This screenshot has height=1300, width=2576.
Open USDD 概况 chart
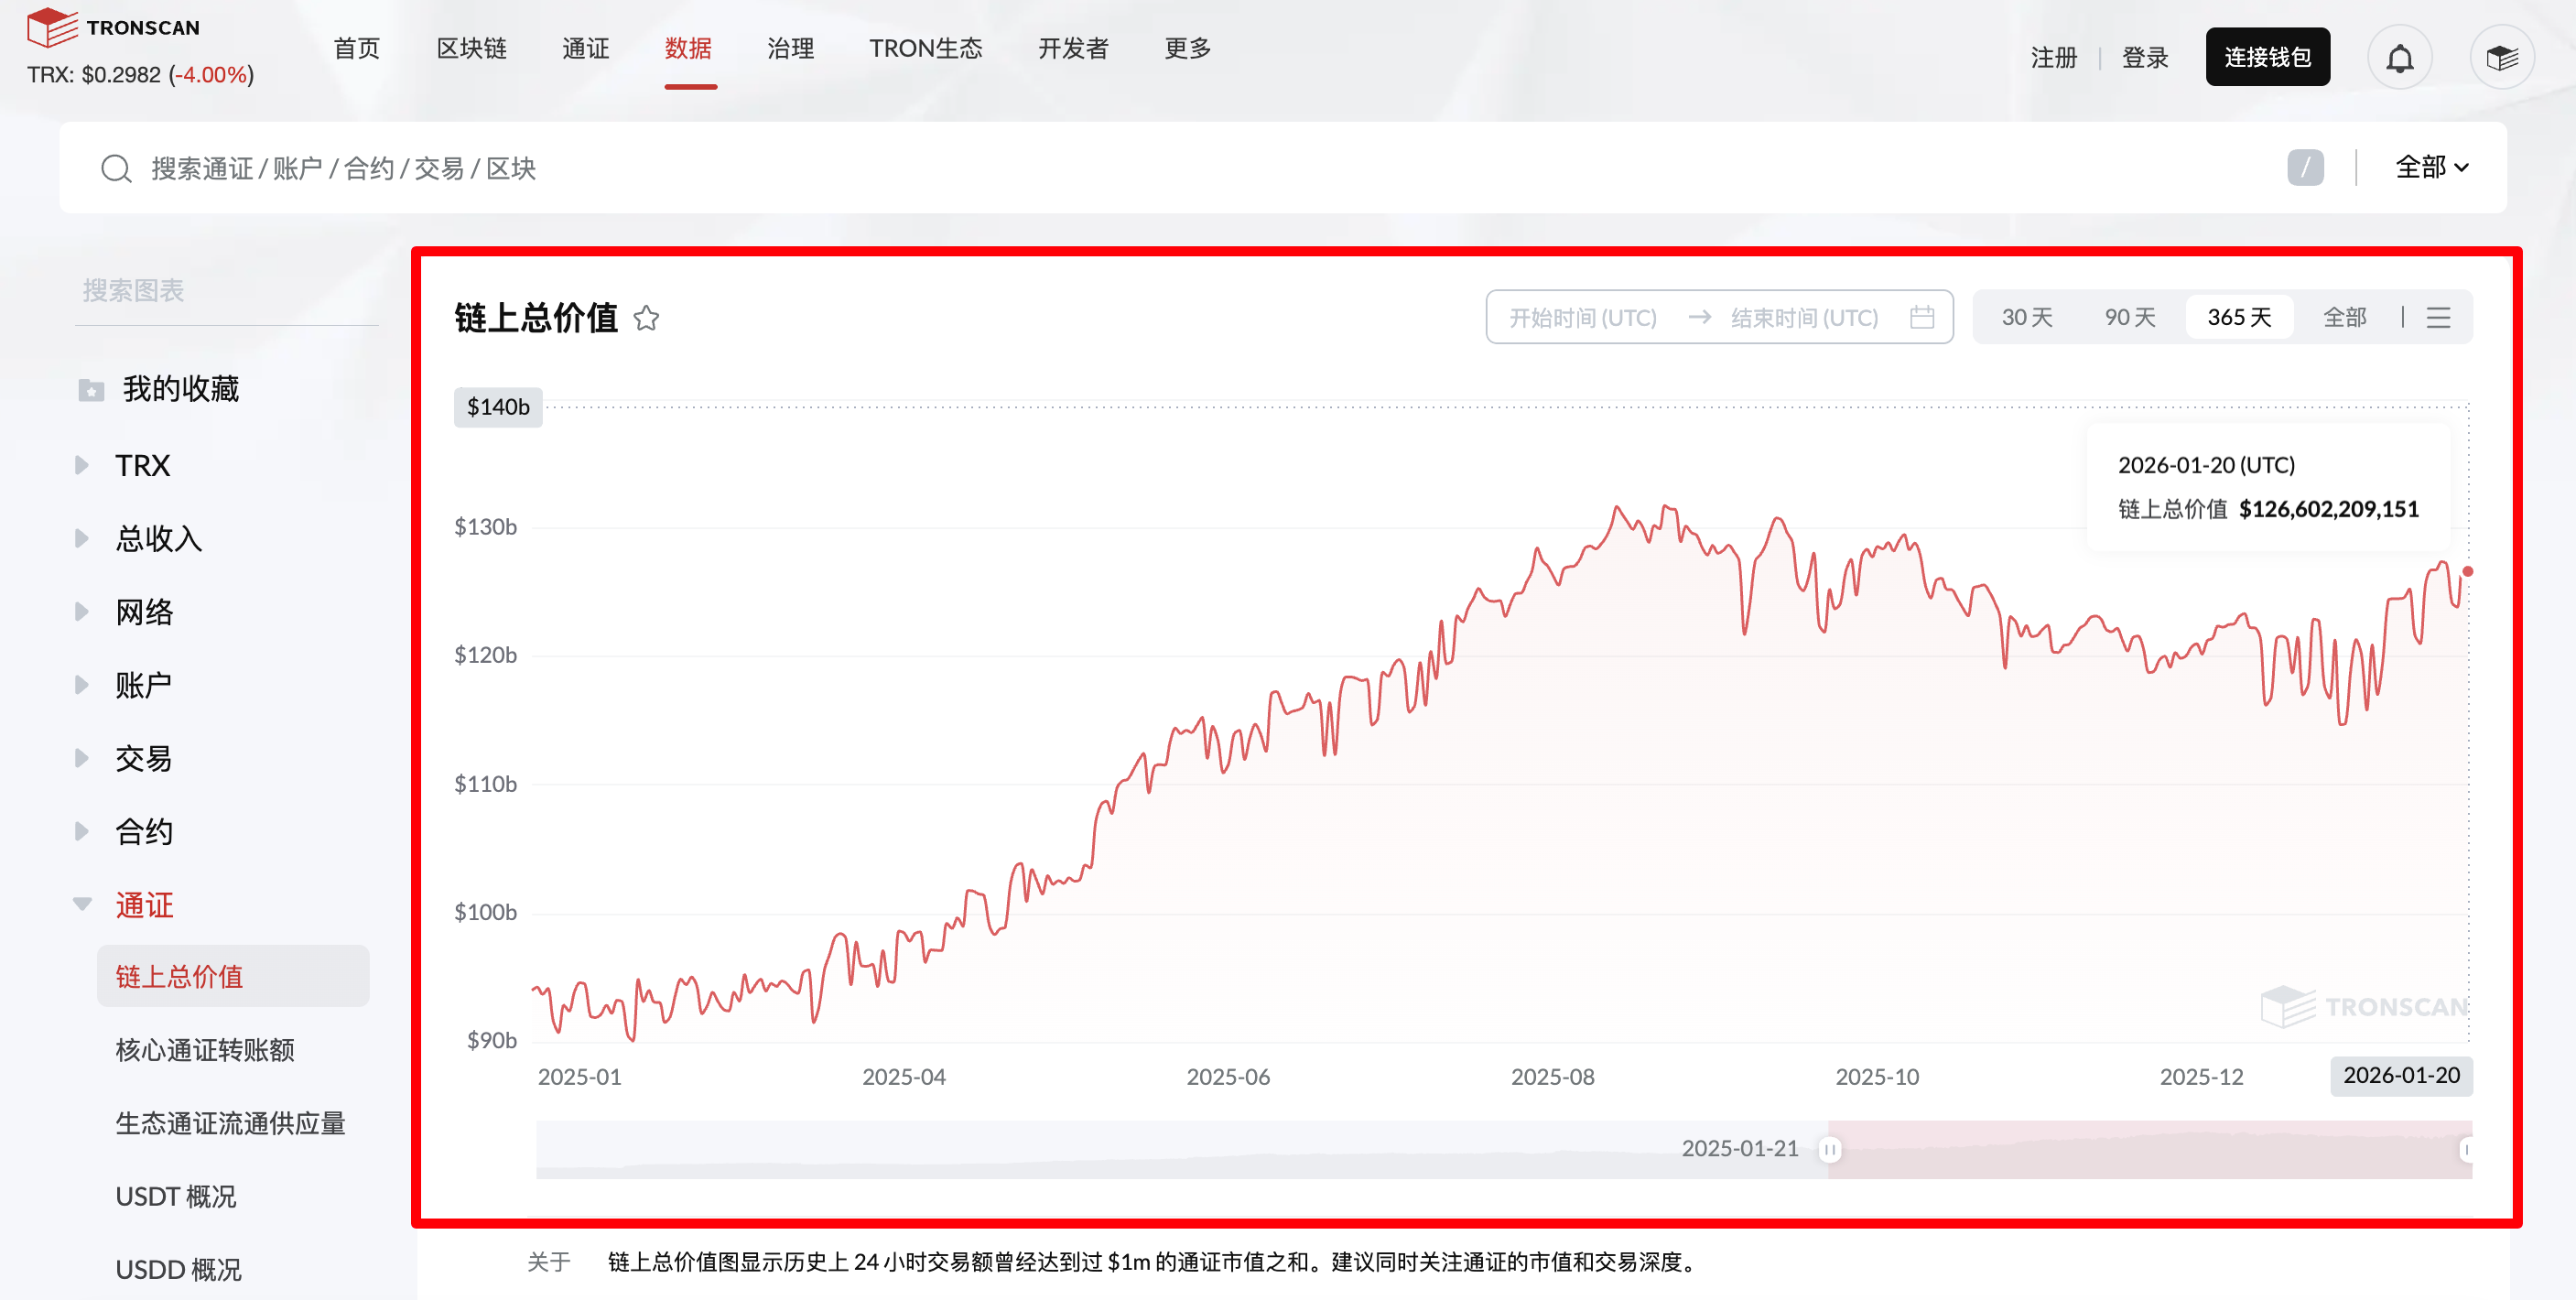click(178, 1270)
